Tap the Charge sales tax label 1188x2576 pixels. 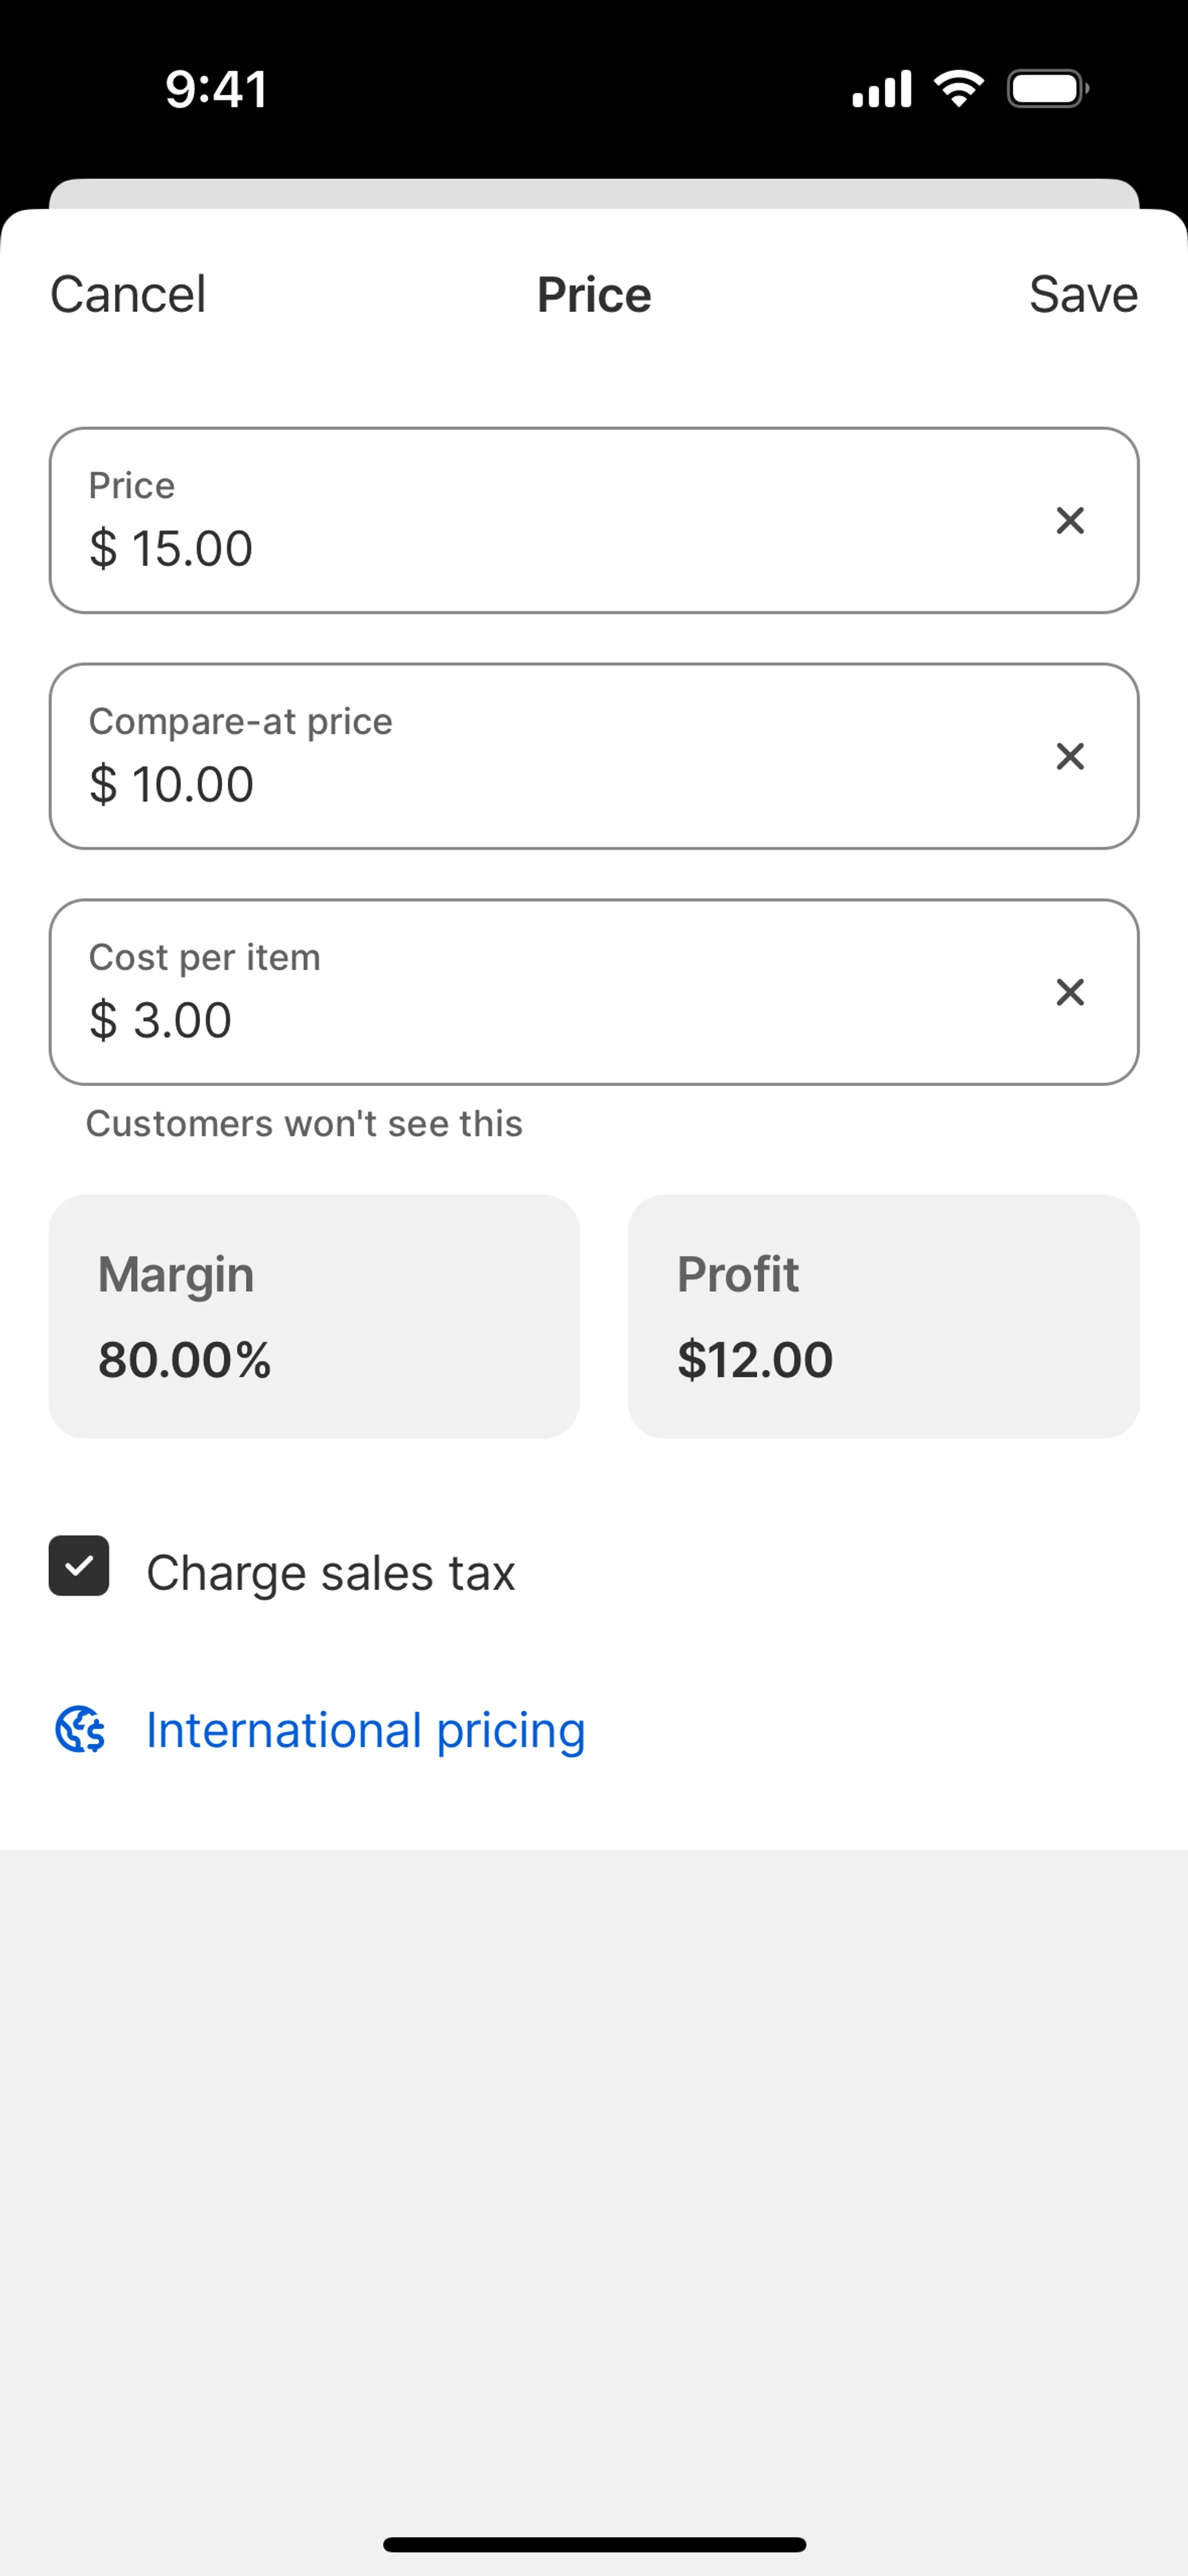pos(330,1573)
